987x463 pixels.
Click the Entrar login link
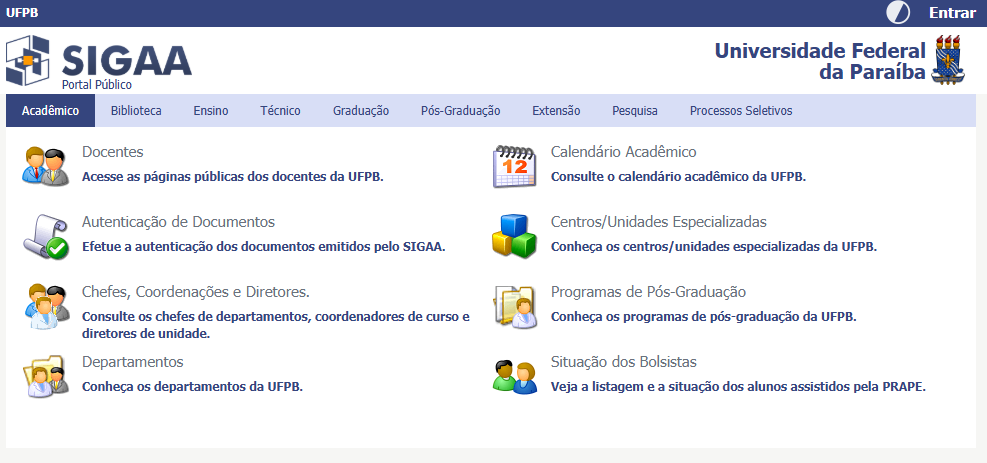[952, 13]
